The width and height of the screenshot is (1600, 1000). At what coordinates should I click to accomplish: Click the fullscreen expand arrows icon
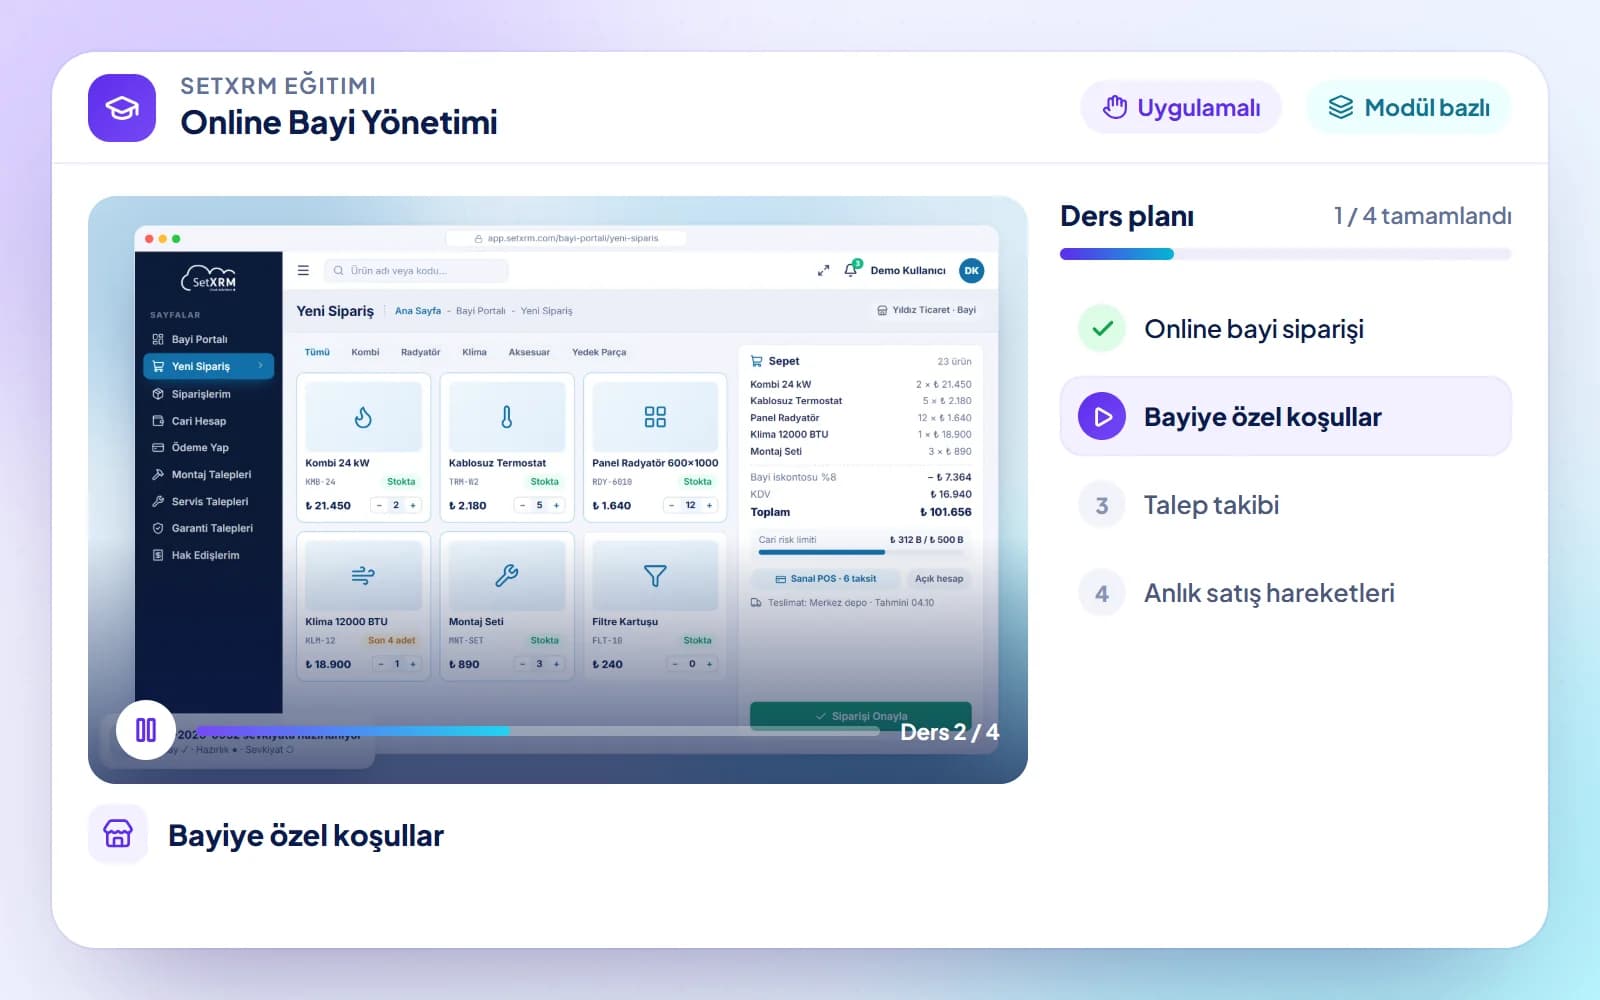tap(823, 270)
